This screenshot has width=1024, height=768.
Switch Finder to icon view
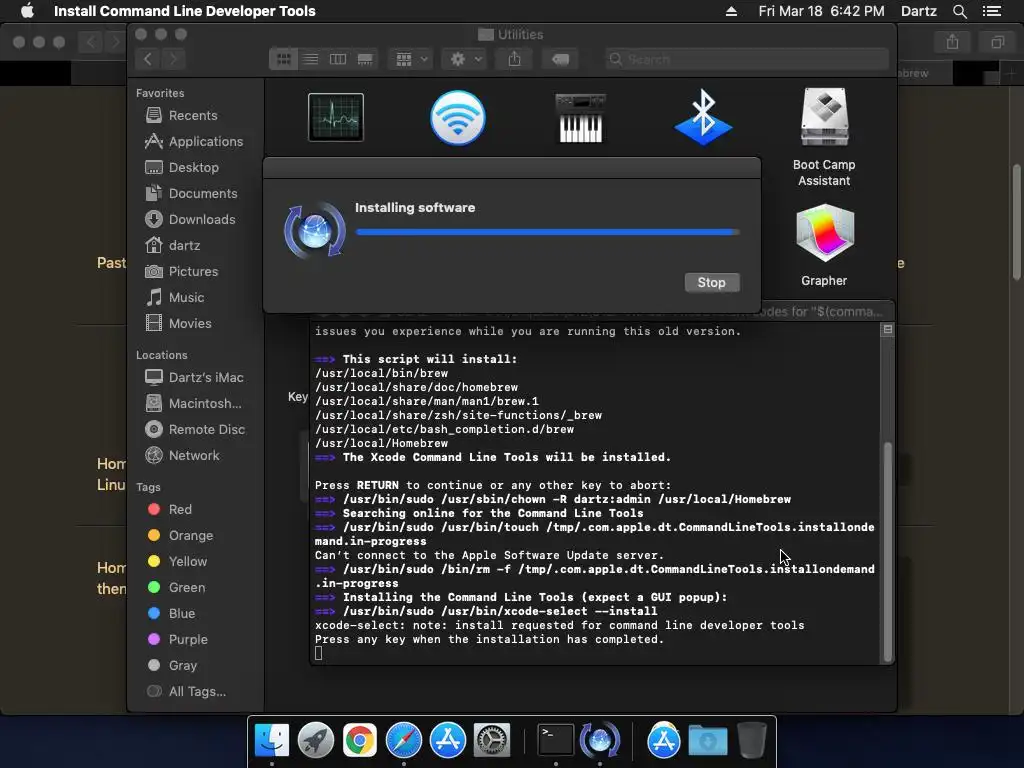click(x=283, y=59)
